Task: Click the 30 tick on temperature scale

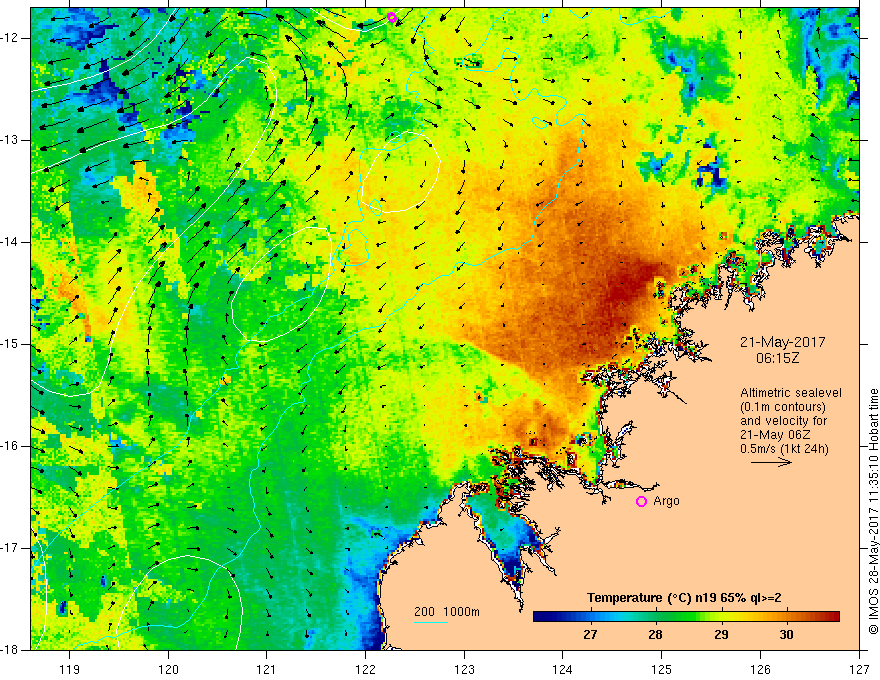Action: 786,634
